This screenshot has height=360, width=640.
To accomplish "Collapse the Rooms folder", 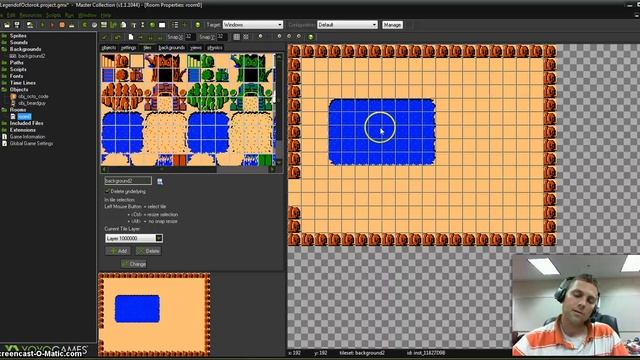I will click(4, 110).
